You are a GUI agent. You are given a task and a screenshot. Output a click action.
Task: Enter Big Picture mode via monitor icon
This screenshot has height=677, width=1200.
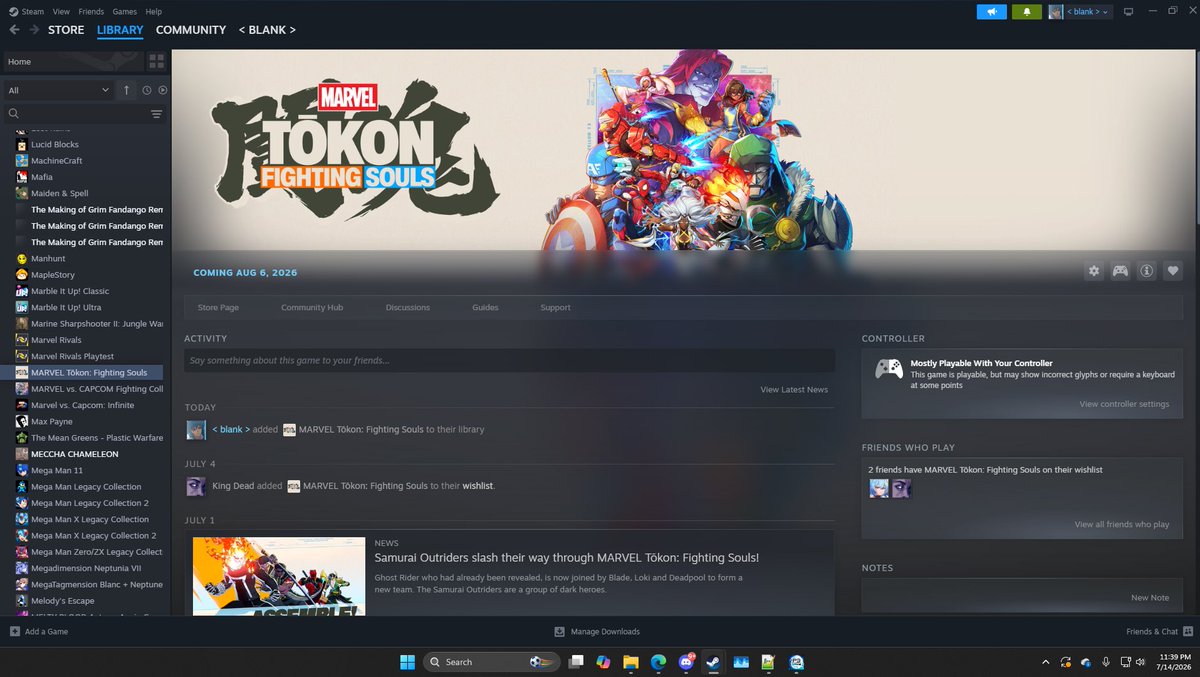coord(1129,12)
